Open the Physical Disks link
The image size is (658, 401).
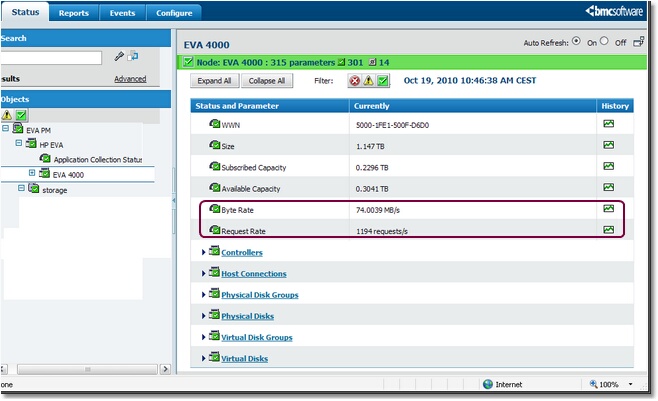coord(248,316)
